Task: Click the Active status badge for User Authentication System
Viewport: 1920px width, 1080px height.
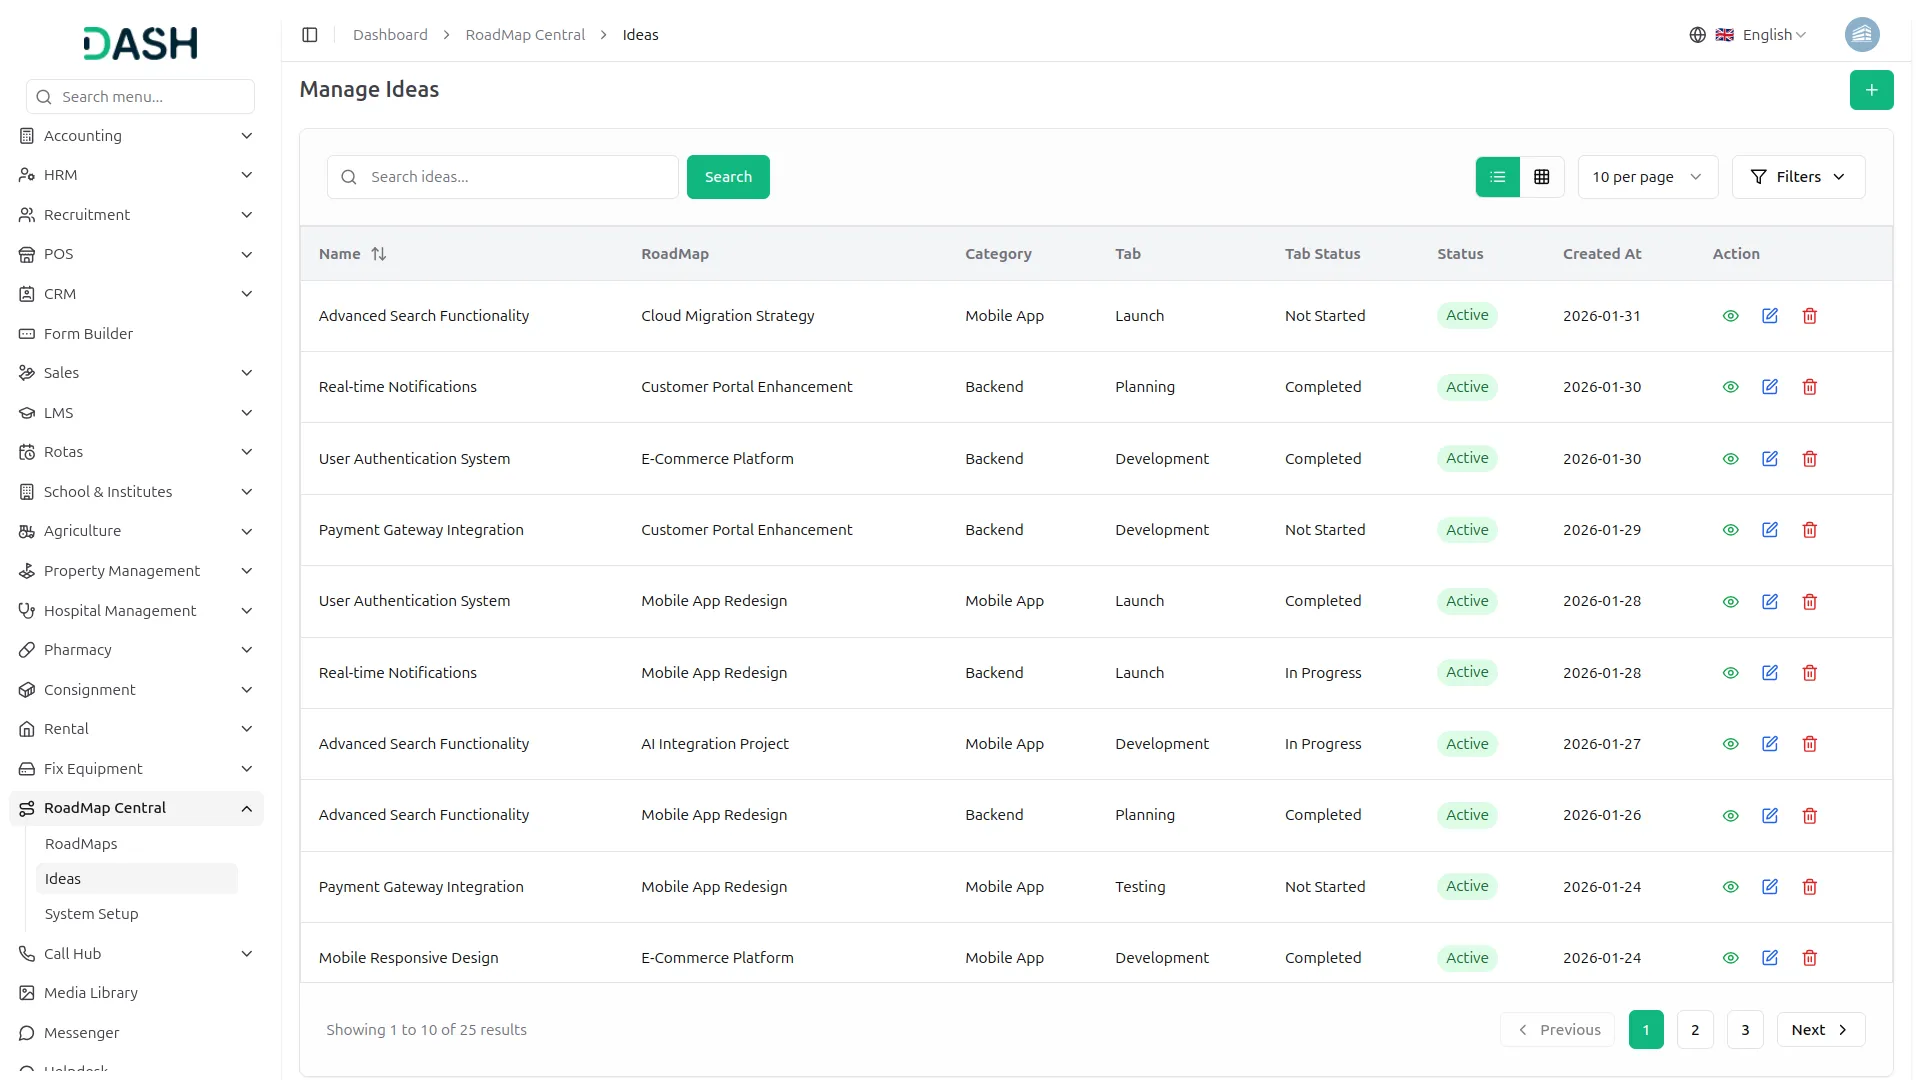Action: (1466, 458)
